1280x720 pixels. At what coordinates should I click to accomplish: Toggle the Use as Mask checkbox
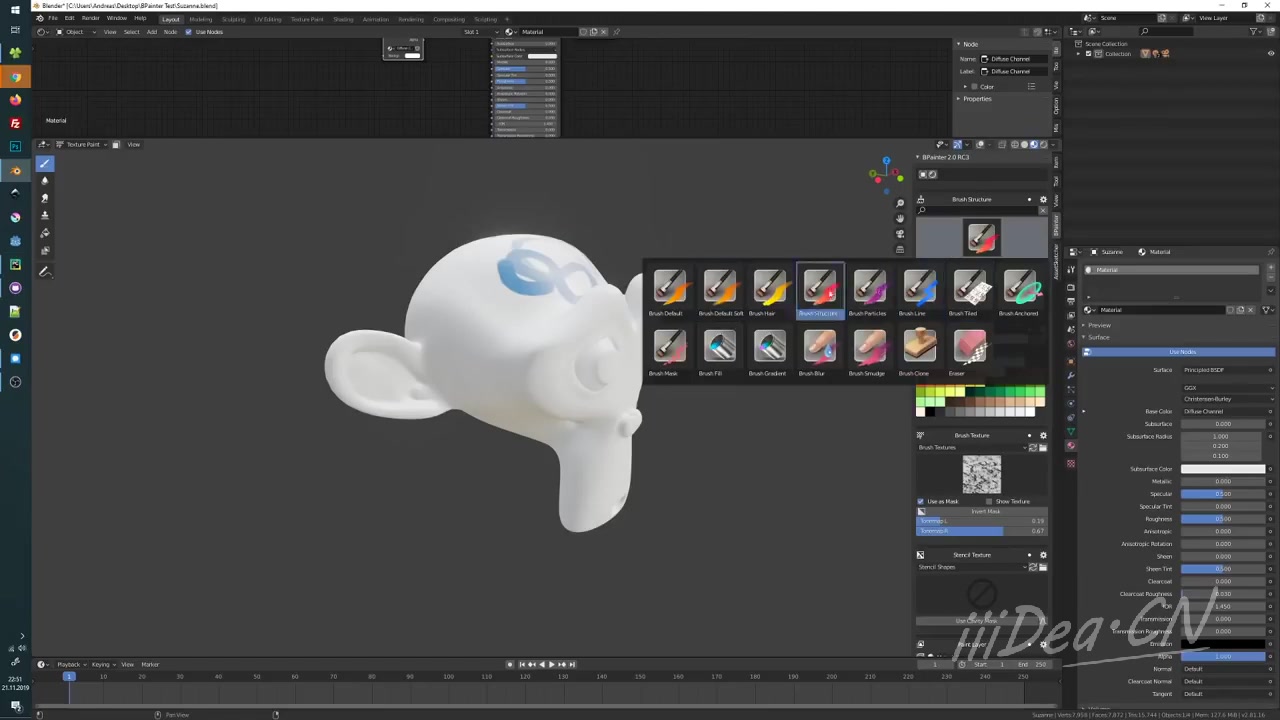click(921, 501)
